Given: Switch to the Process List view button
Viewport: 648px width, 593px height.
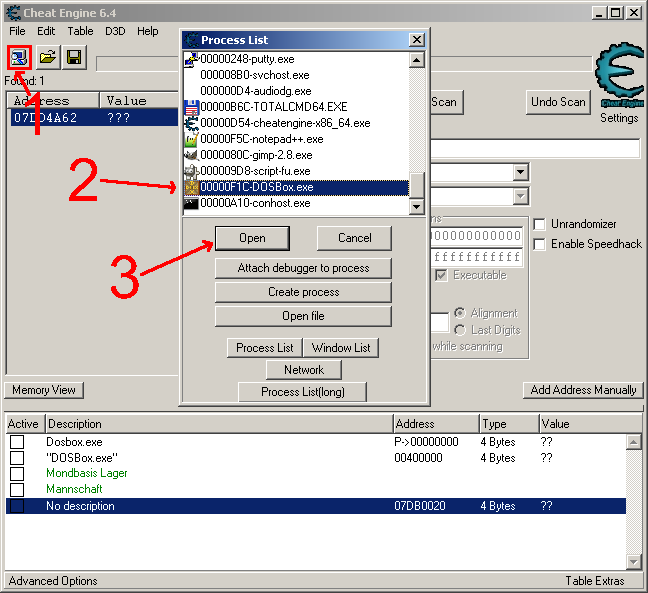Looking at the screenshot, I should 264,348.
